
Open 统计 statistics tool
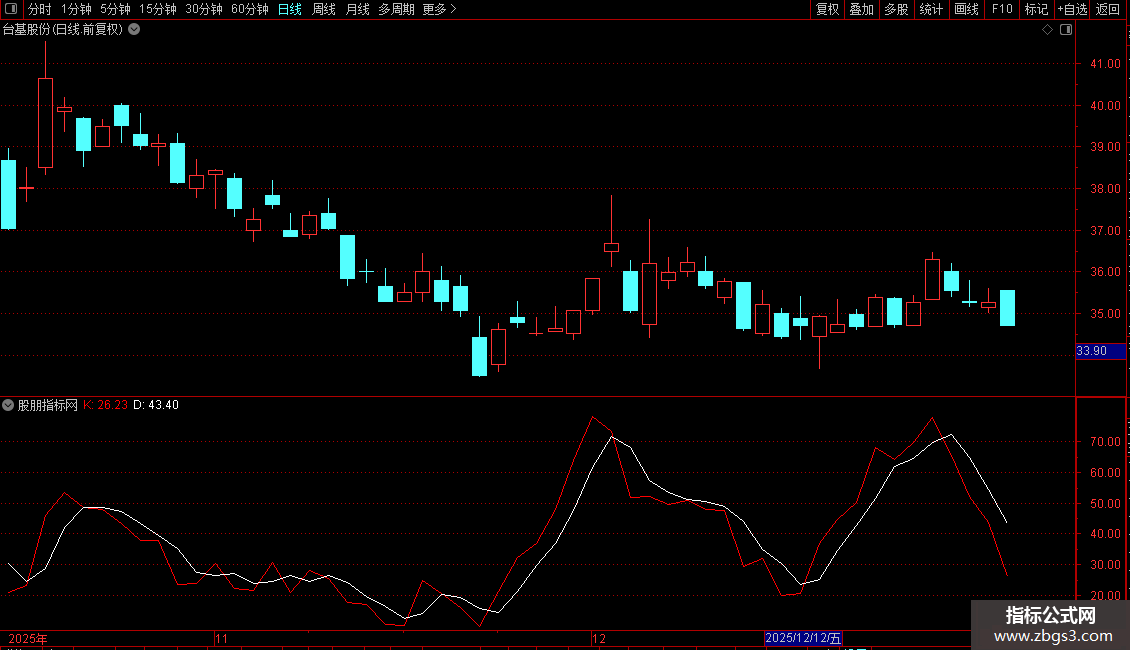click(x=931, y=9)
